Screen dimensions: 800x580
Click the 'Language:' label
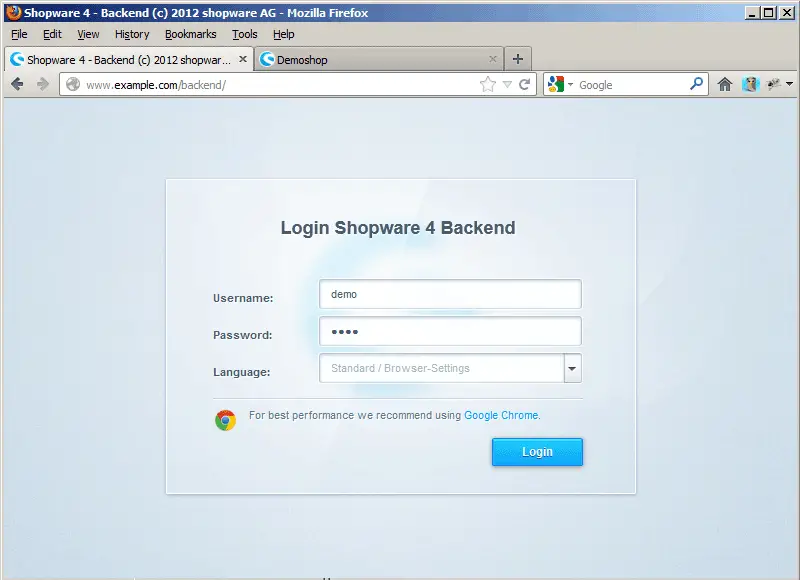coord(241,372)
